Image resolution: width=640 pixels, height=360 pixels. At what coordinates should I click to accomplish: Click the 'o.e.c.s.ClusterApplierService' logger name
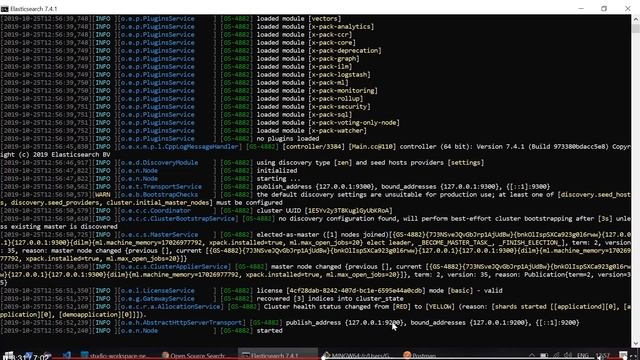[174, 267]
